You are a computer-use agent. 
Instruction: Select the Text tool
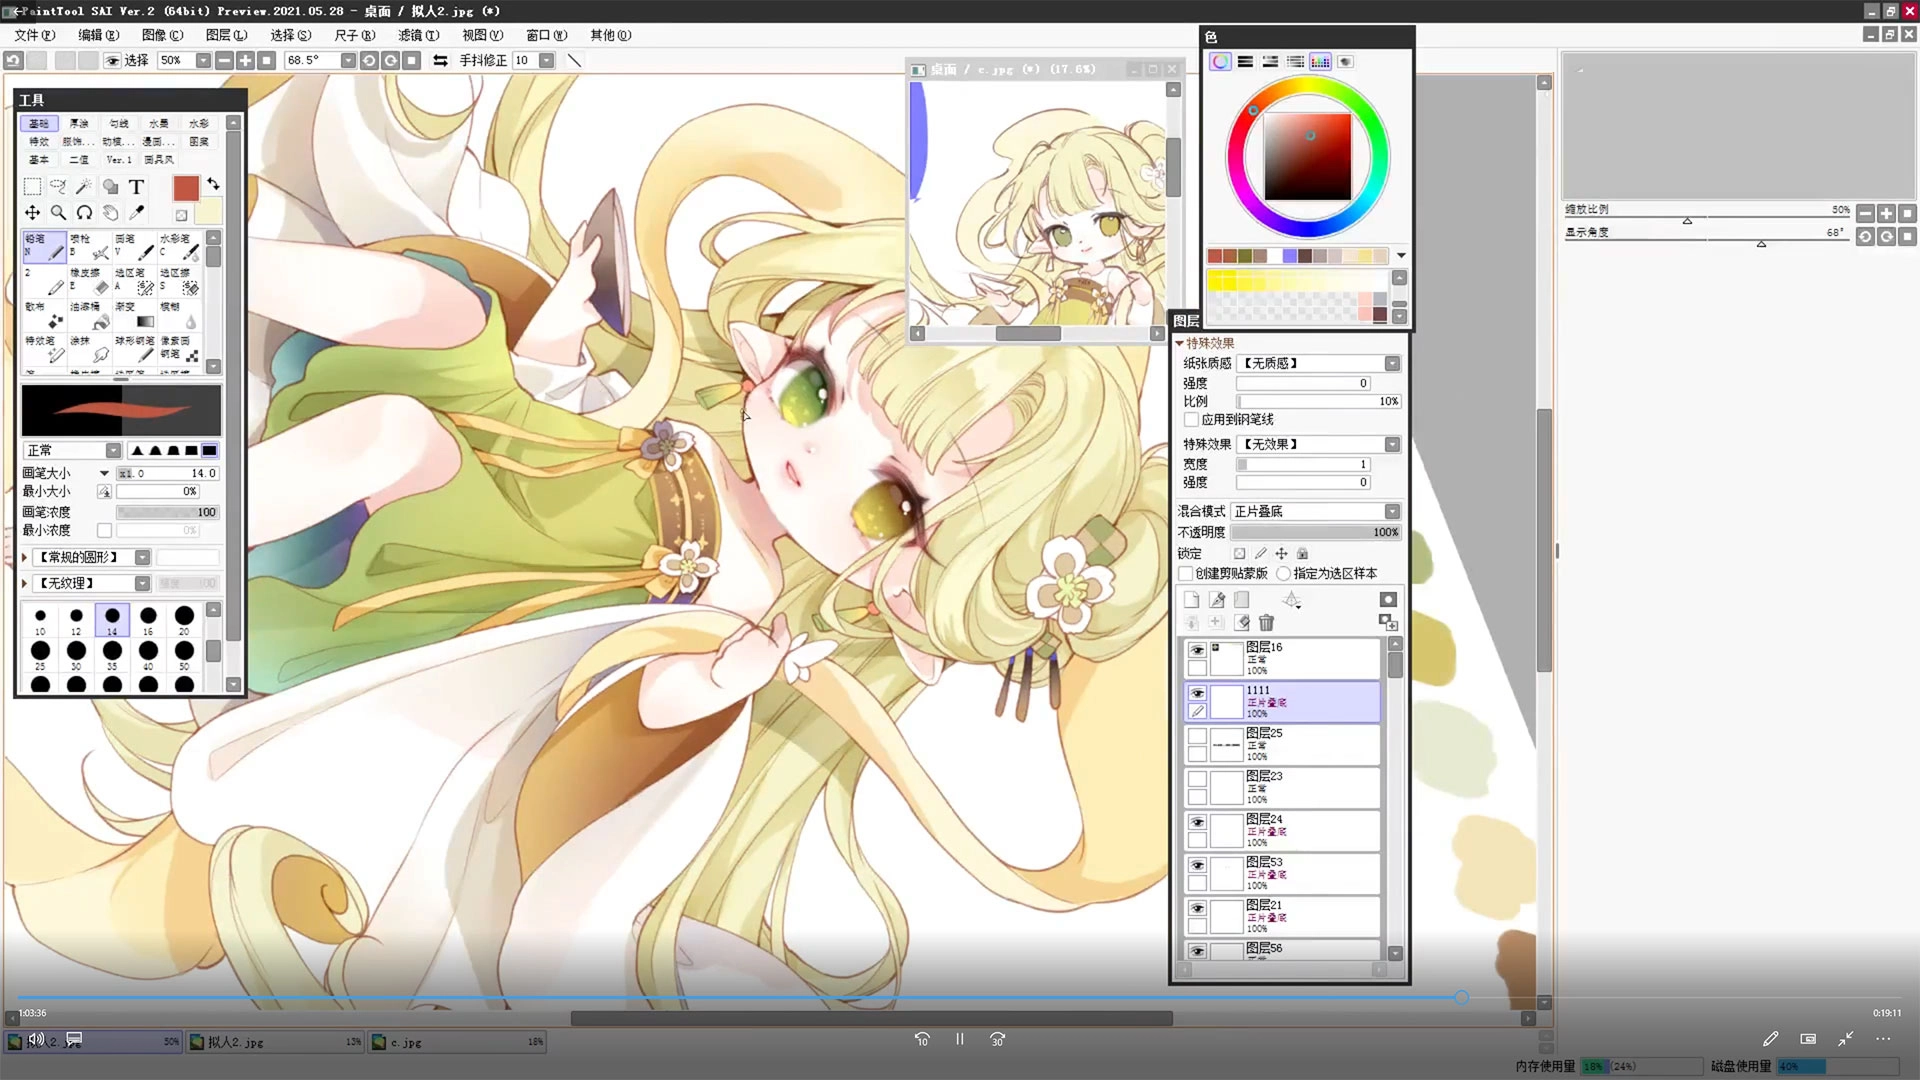(x=137, y=186)
